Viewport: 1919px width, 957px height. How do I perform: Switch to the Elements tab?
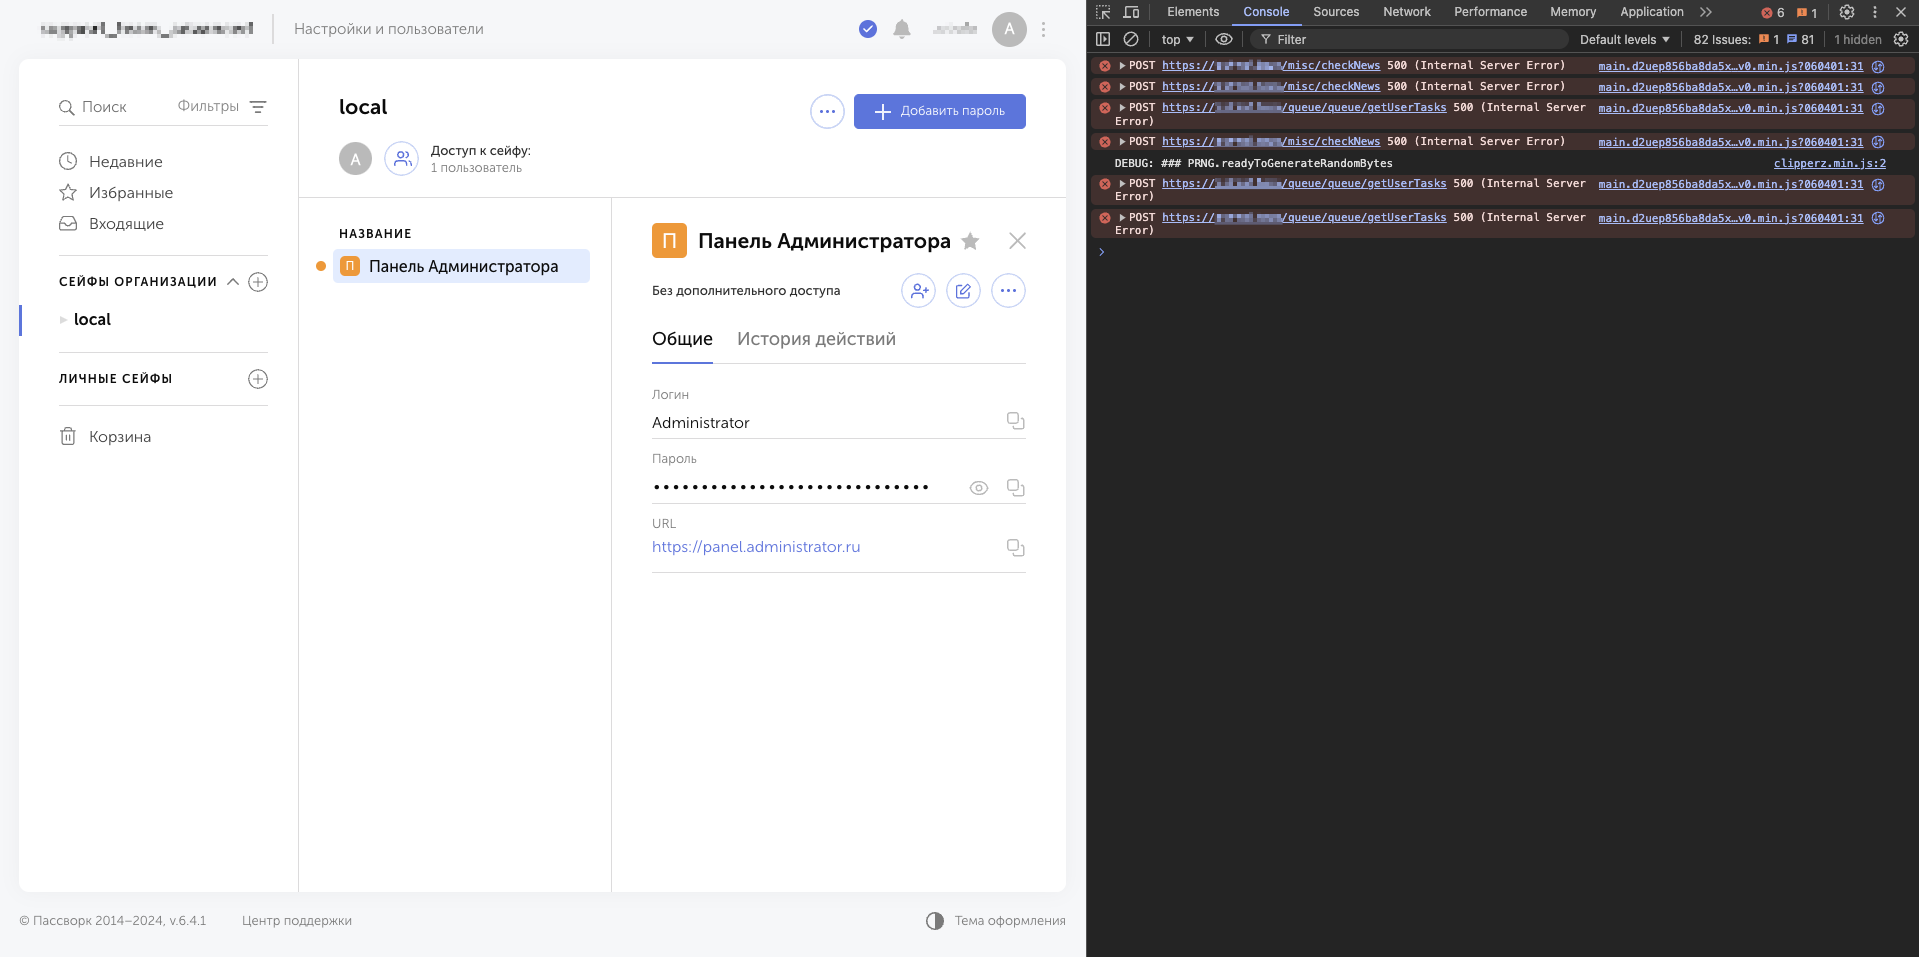1193,12
